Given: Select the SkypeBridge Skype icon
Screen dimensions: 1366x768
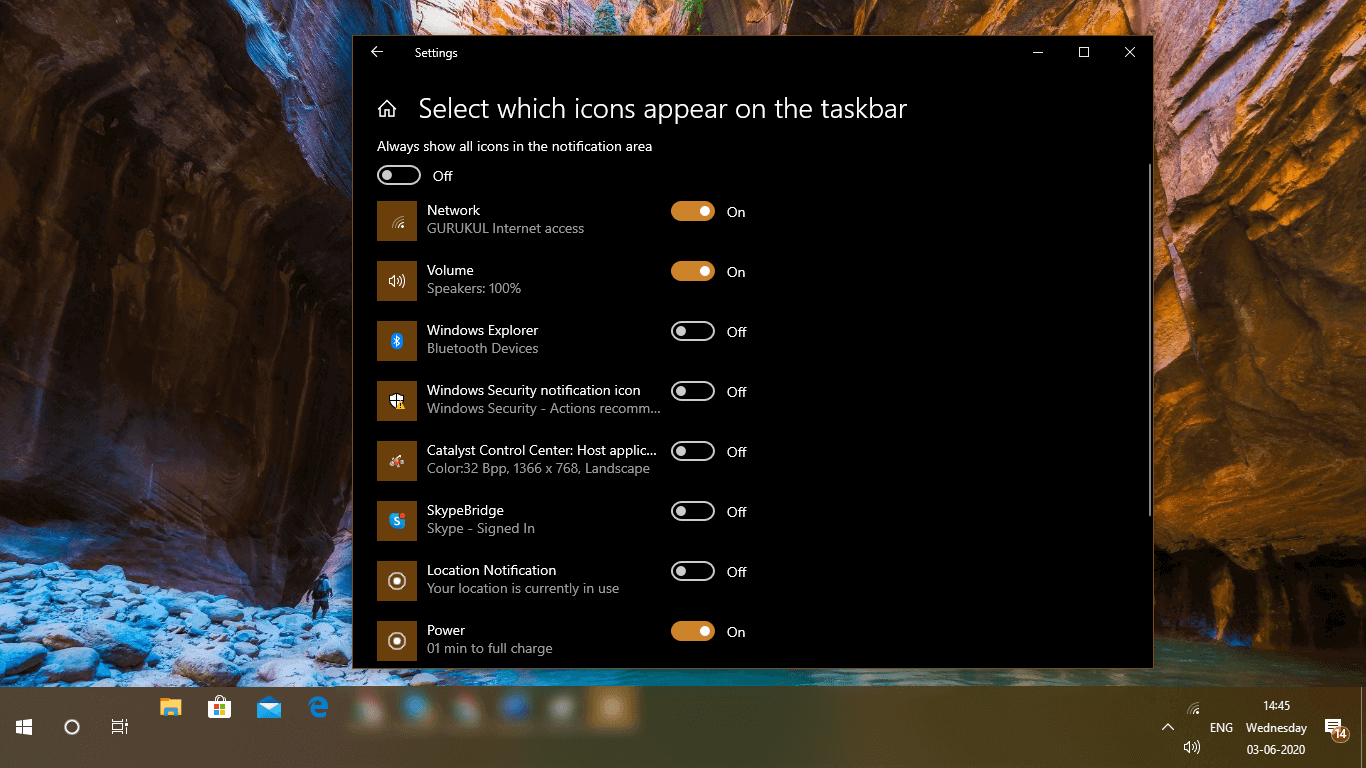Looking at the screenshot, I should click(396, 521).
